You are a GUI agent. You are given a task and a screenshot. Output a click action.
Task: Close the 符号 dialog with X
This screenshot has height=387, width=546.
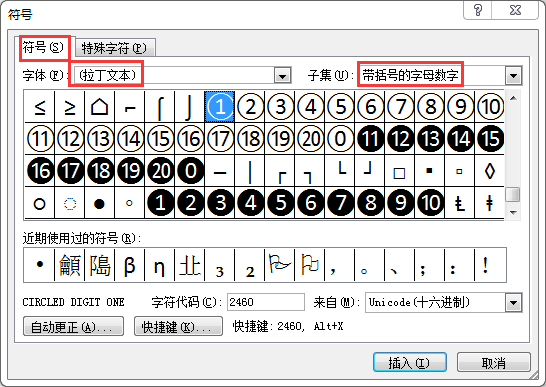click(515, 10)
